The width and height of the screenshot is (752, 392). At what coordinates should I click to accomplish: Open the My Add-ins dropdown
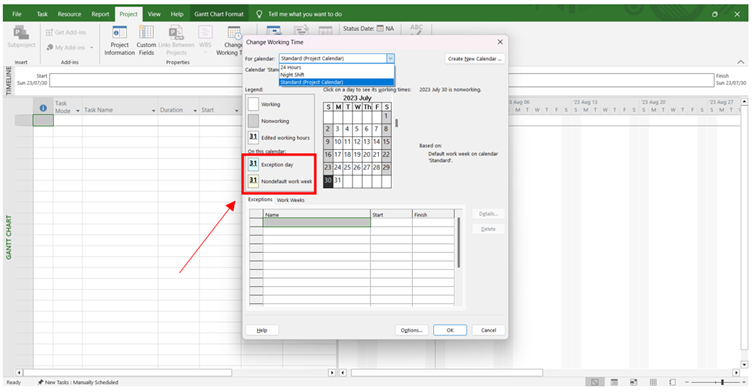point(92,48)
